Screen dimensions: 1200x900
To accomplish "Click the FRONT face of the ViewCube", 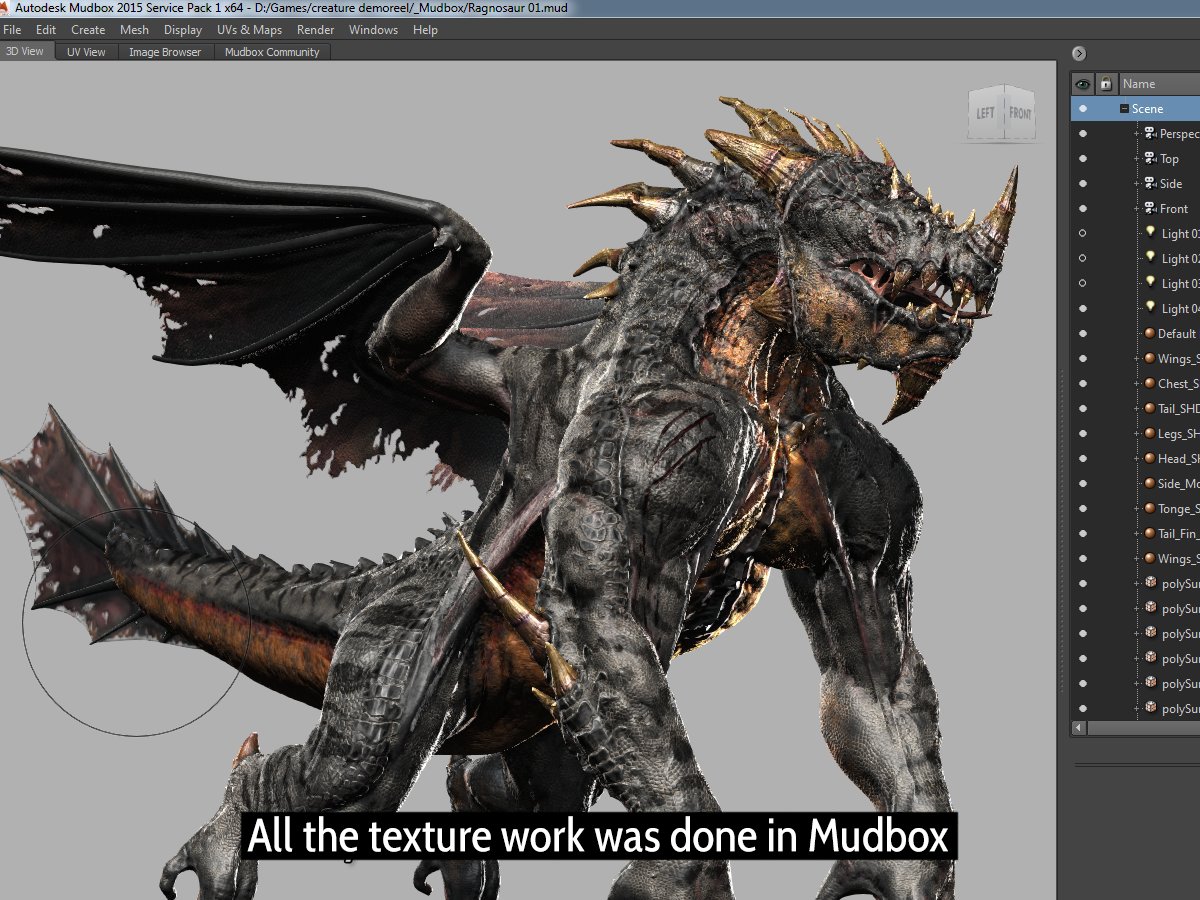I will point(1020,113).
